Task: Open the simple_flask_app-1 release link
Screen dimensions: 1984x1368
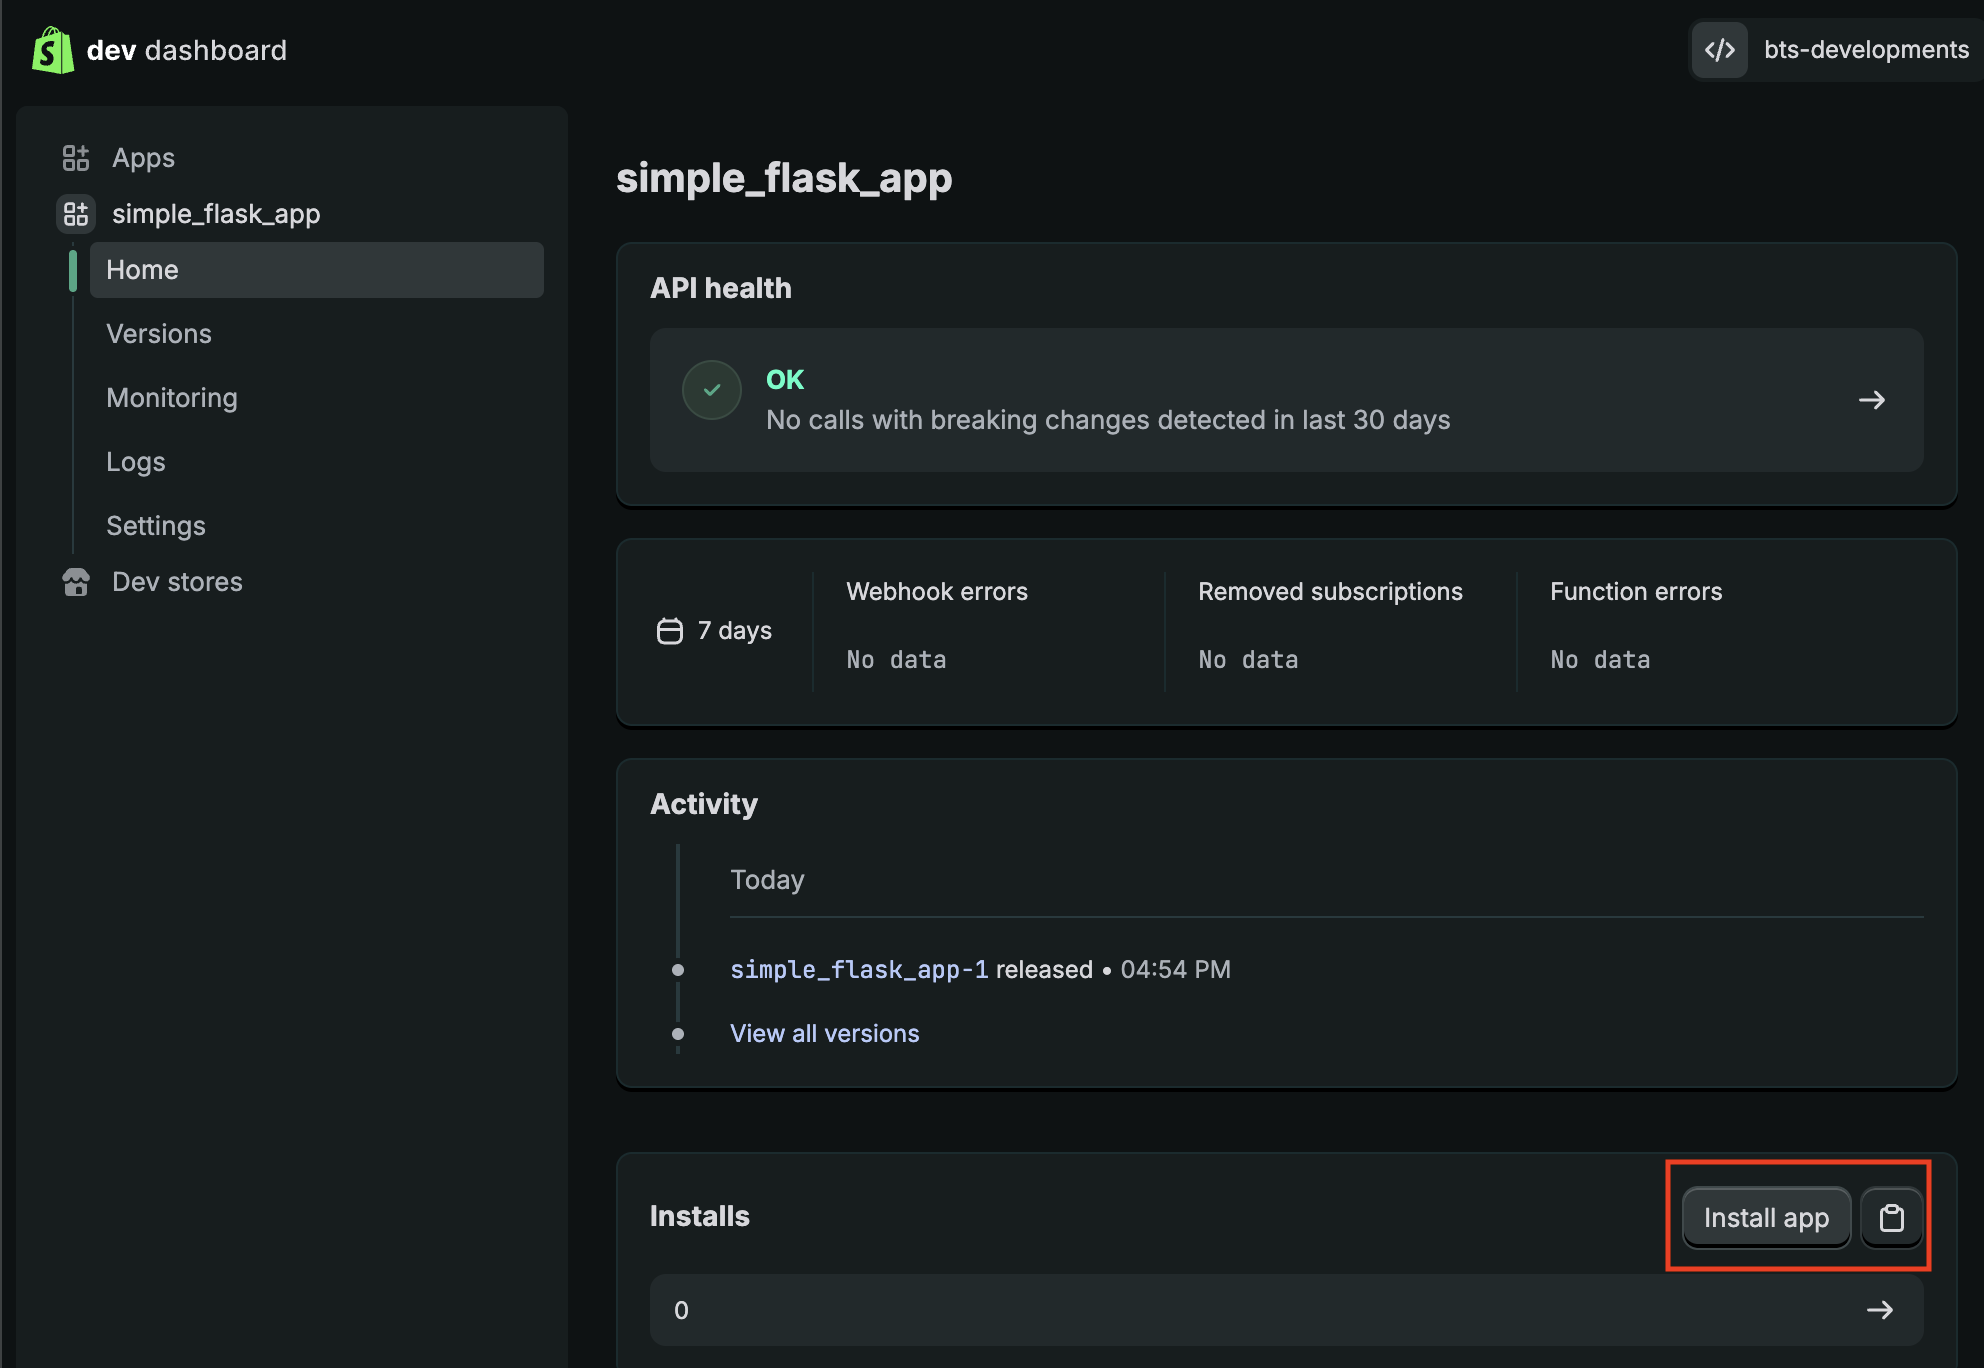Action: point(858,970)
